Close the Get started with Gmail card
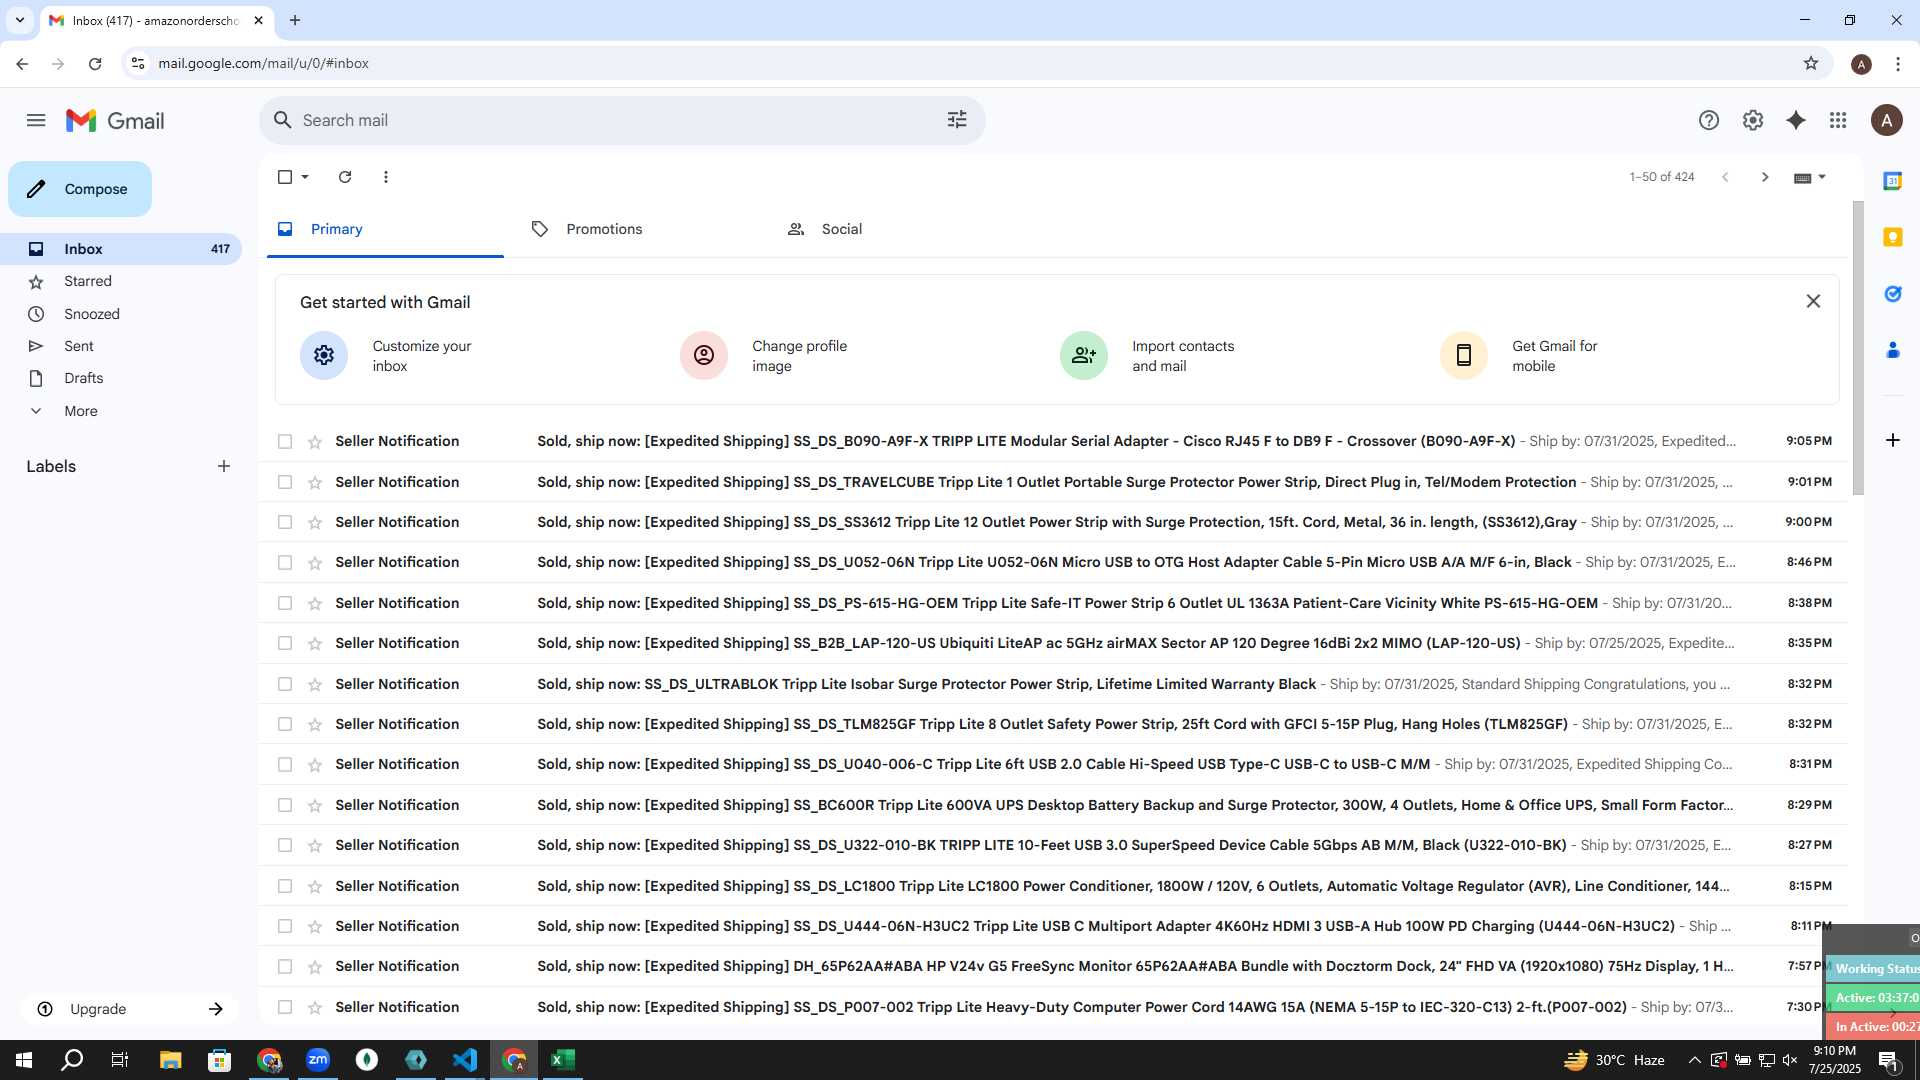Image resolution: width=1920 pixels, height=1080 pixels. 1813,301
